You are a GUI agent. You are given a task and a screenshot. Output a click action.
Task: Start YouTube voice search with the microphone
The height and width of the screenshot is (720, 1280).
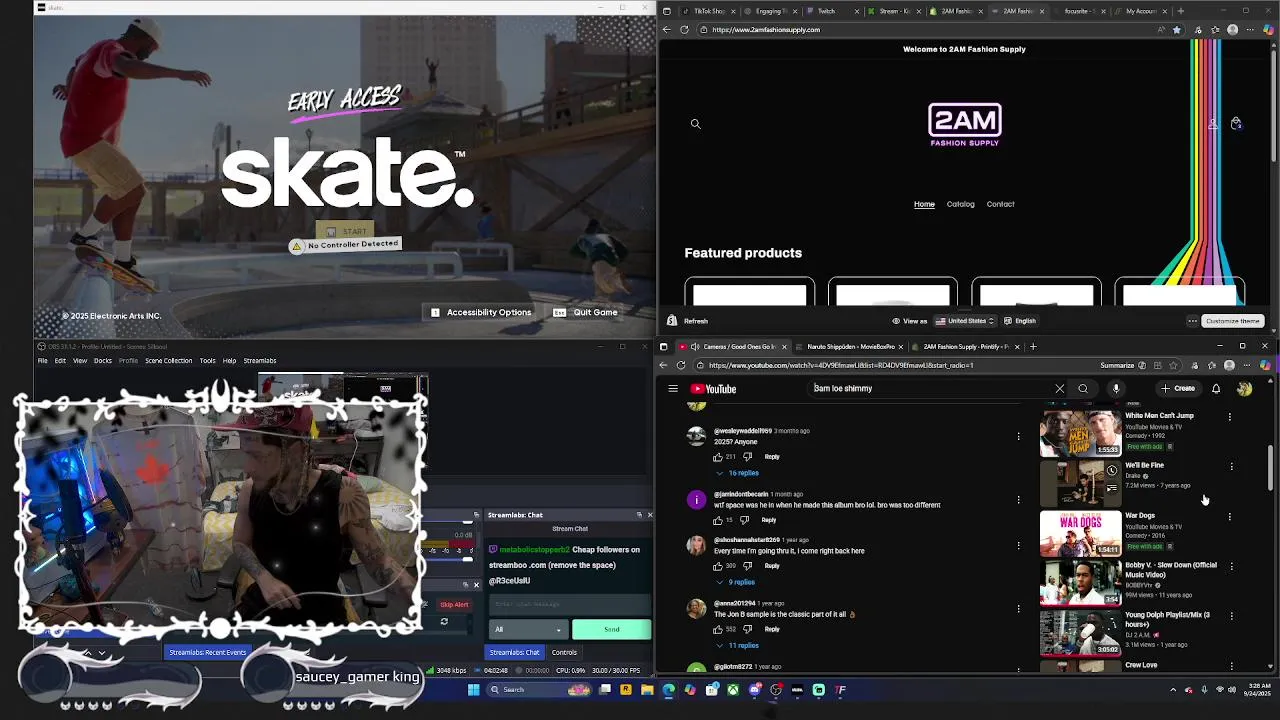click(x=1116, y=389)
